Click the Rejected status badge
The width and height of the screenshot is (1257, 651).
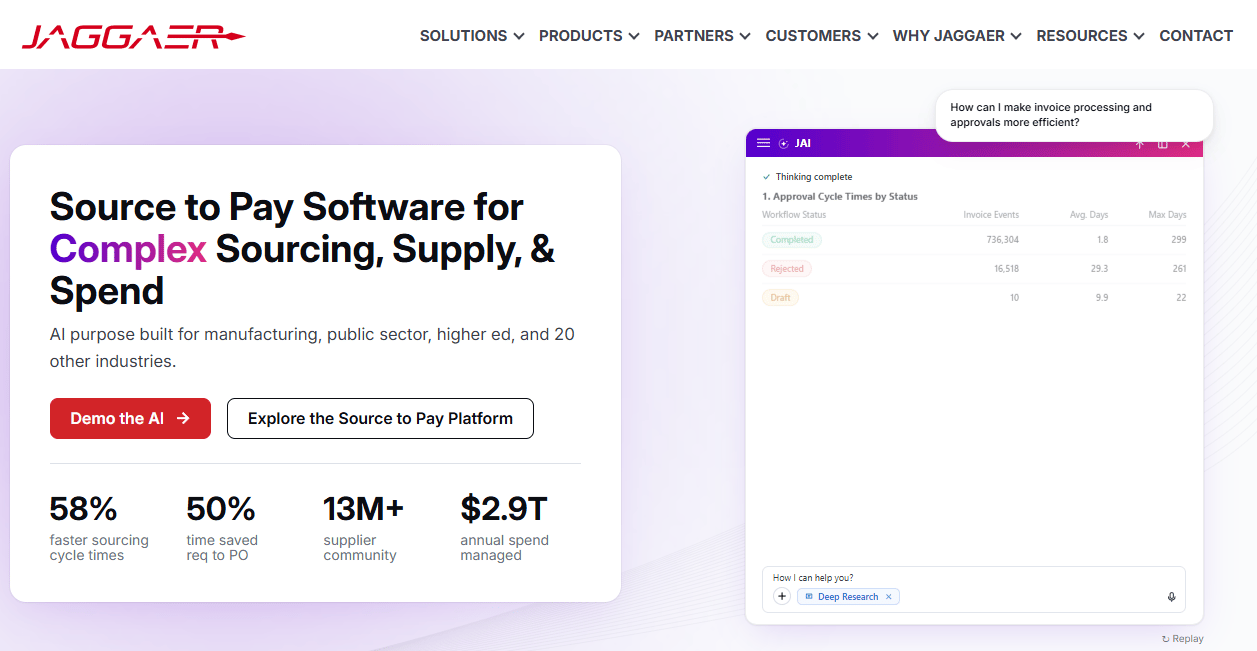tap(787, 269)
